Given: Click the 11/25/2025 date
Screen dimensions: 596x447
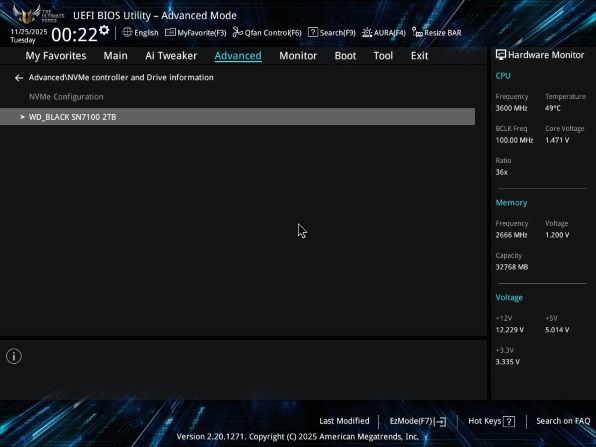Looking at the screenshot, I should pyautogui.click(x=29, y=32).
